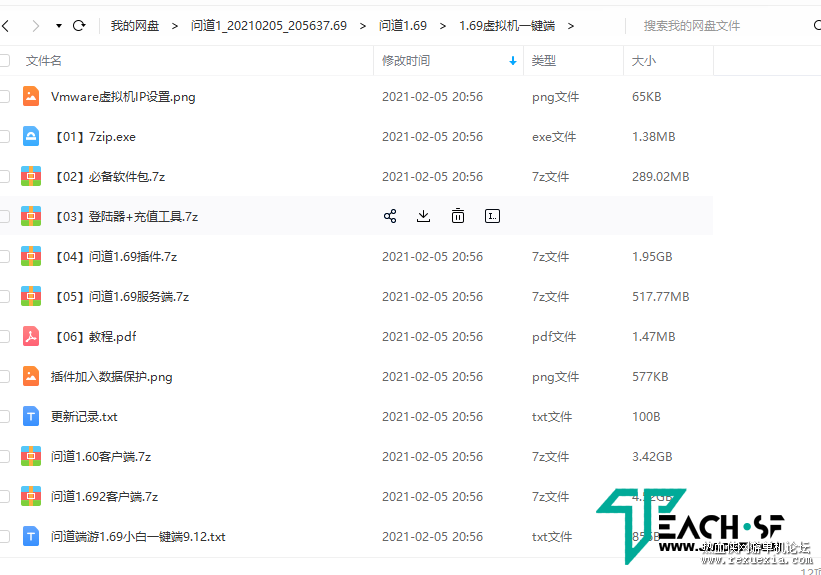
Task: Click the blue sort direction arrow
Action: click(513, 61)
